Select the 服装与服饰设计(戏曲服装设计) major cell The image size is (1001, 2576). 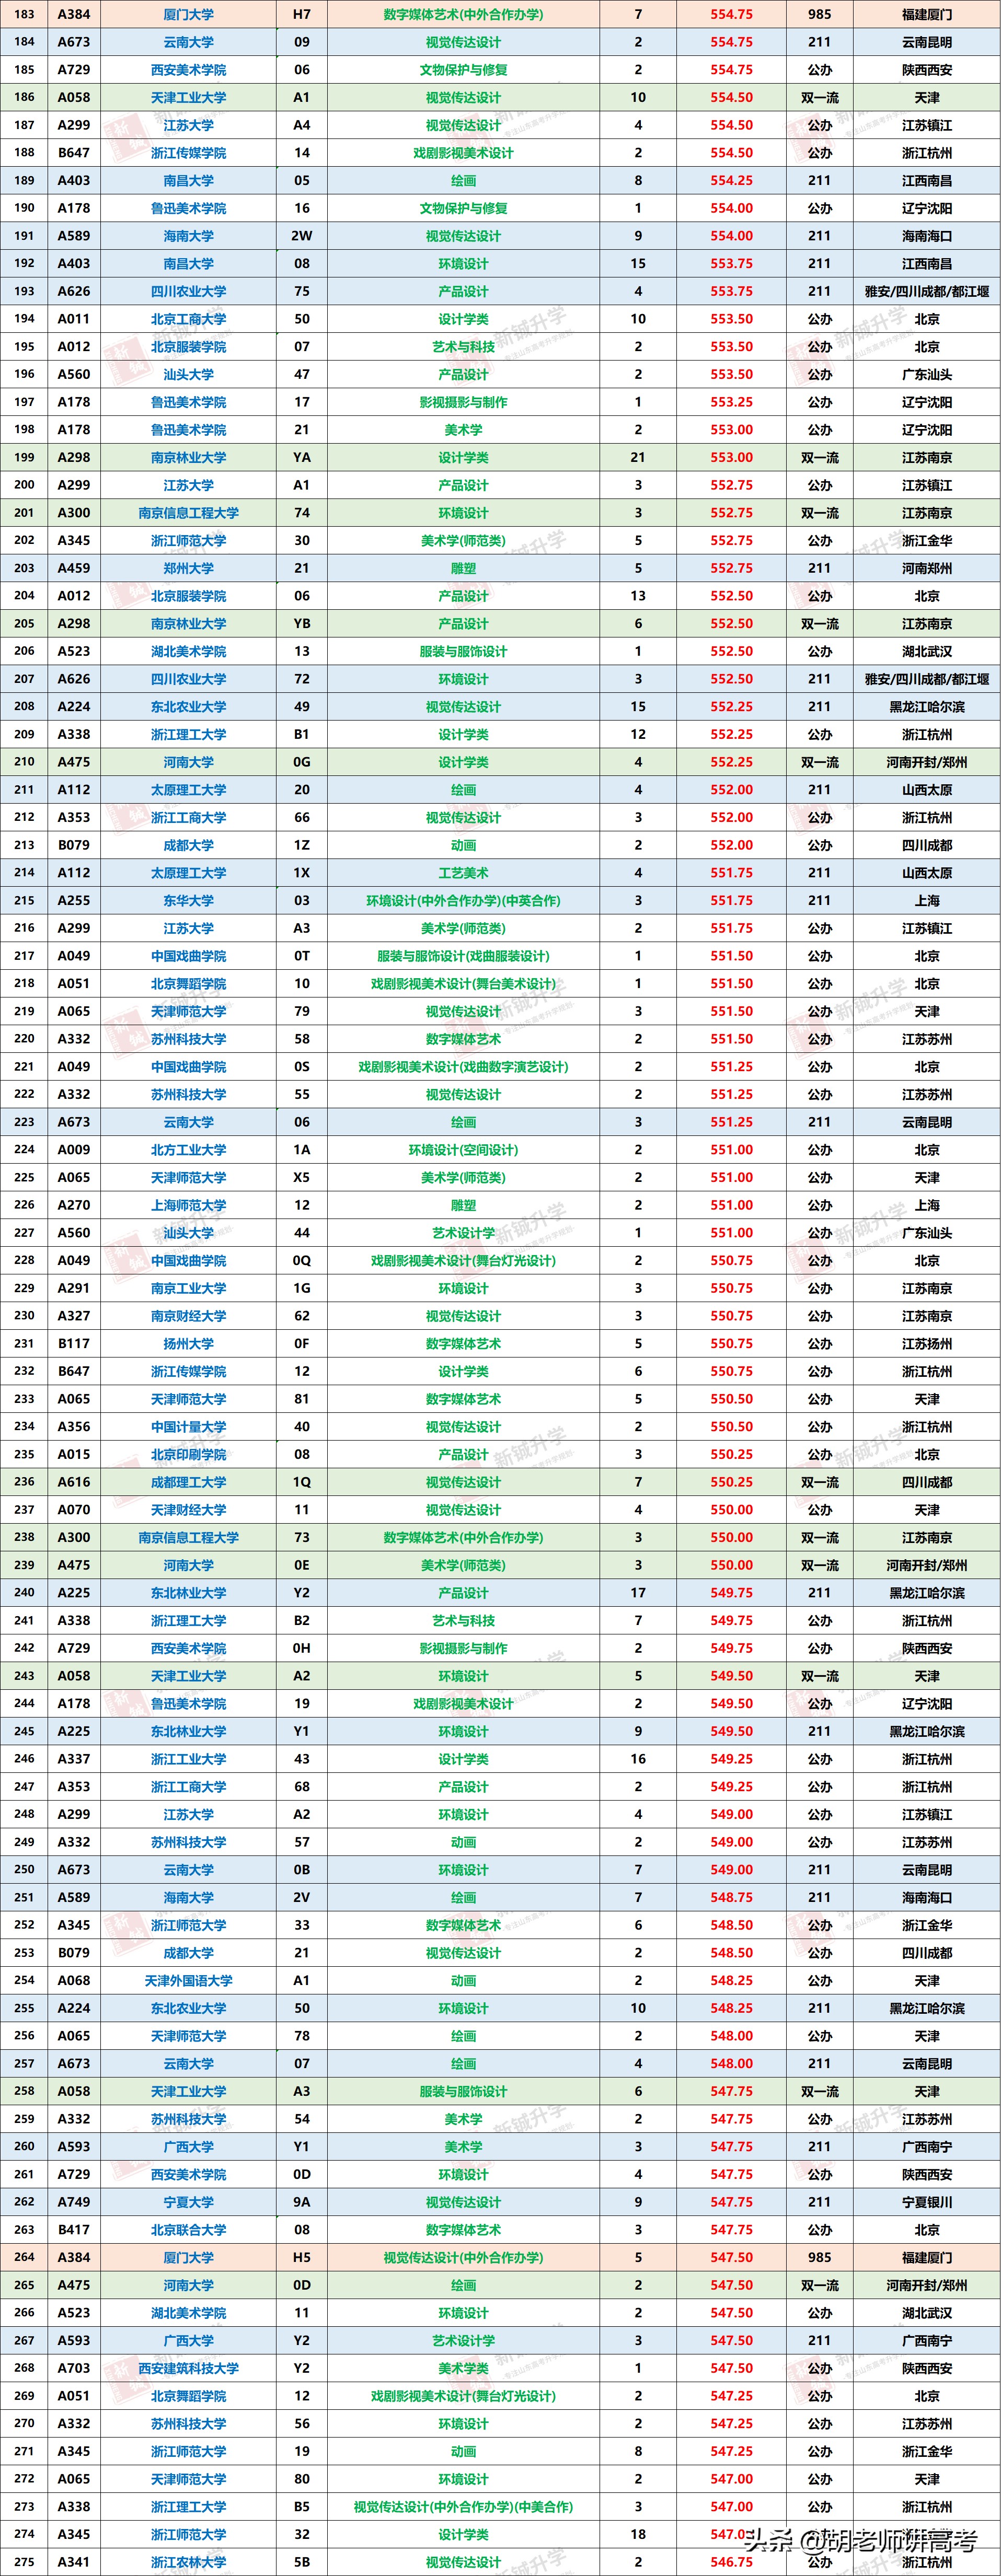(x=463, y=956)
